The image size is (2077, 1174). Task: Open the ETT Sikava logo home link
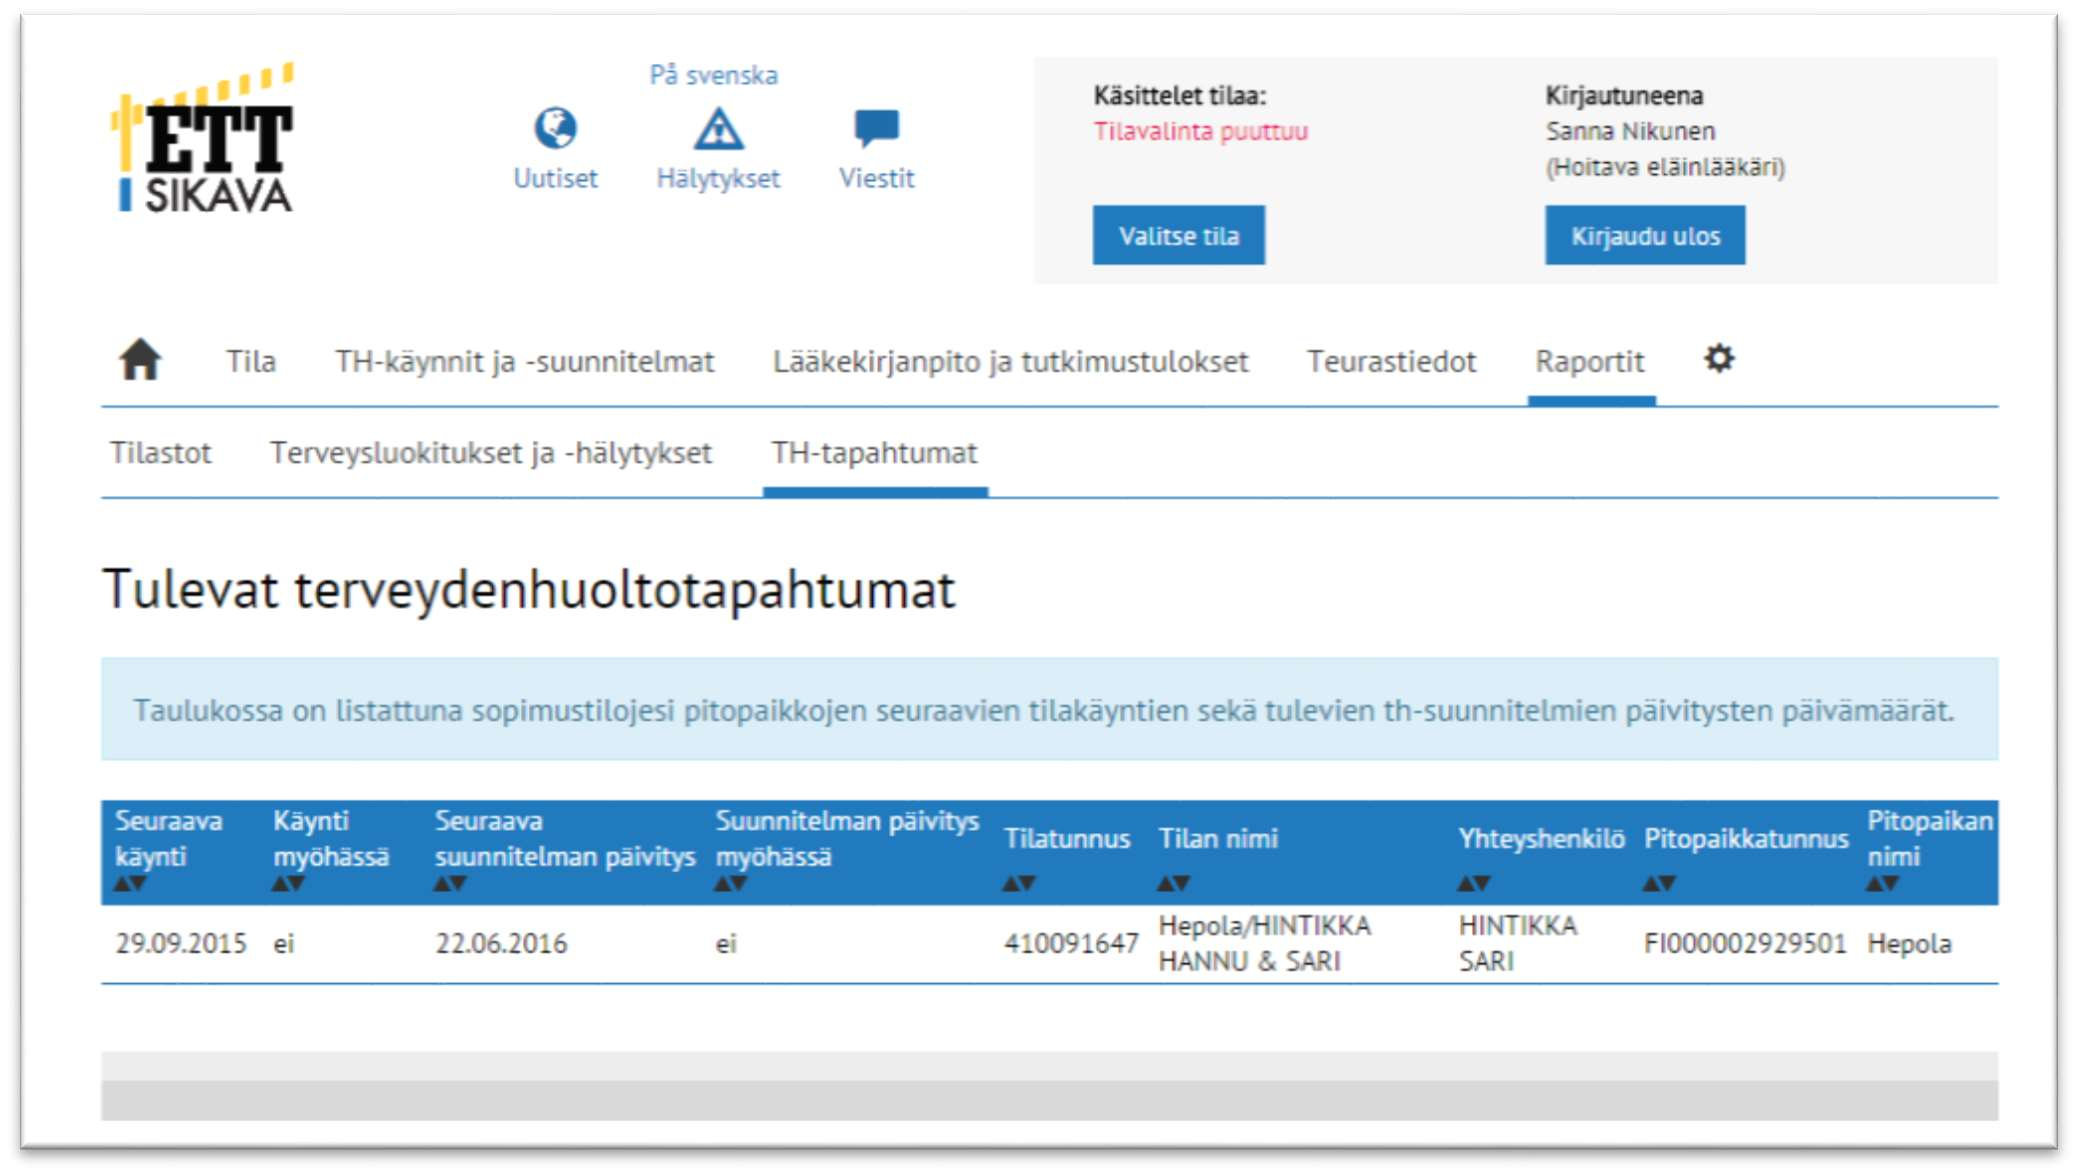(x=203, y=138)
